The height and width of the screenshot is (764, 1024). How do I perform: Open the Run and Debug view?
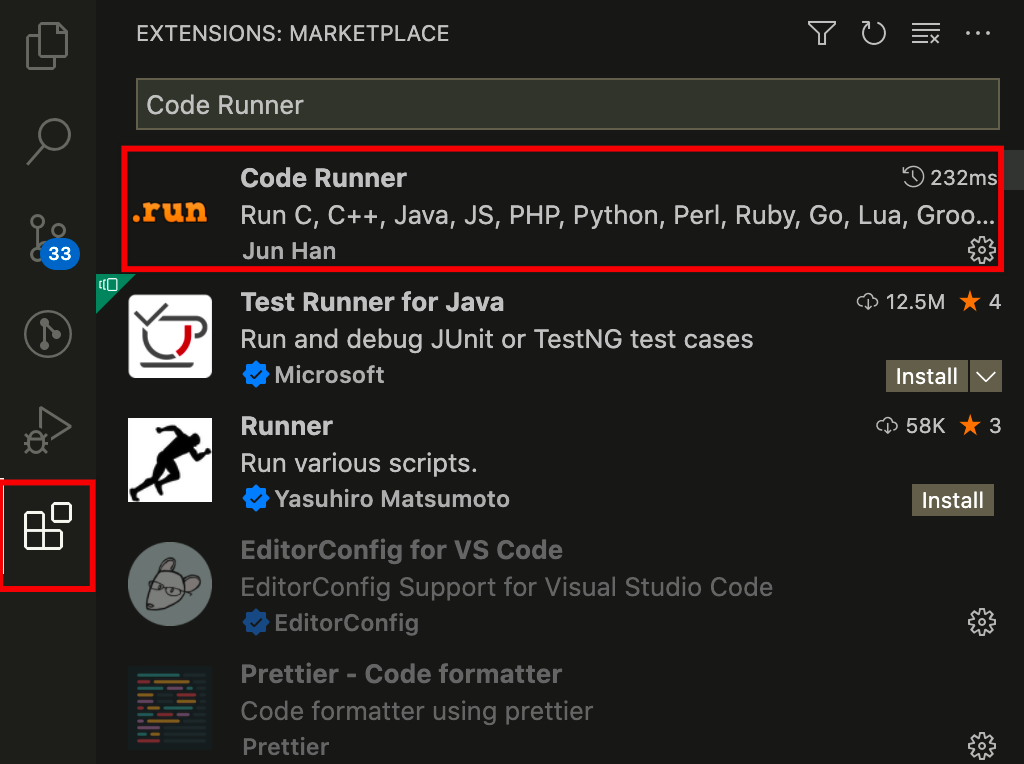pyautogui.click(x=47, y=430)
